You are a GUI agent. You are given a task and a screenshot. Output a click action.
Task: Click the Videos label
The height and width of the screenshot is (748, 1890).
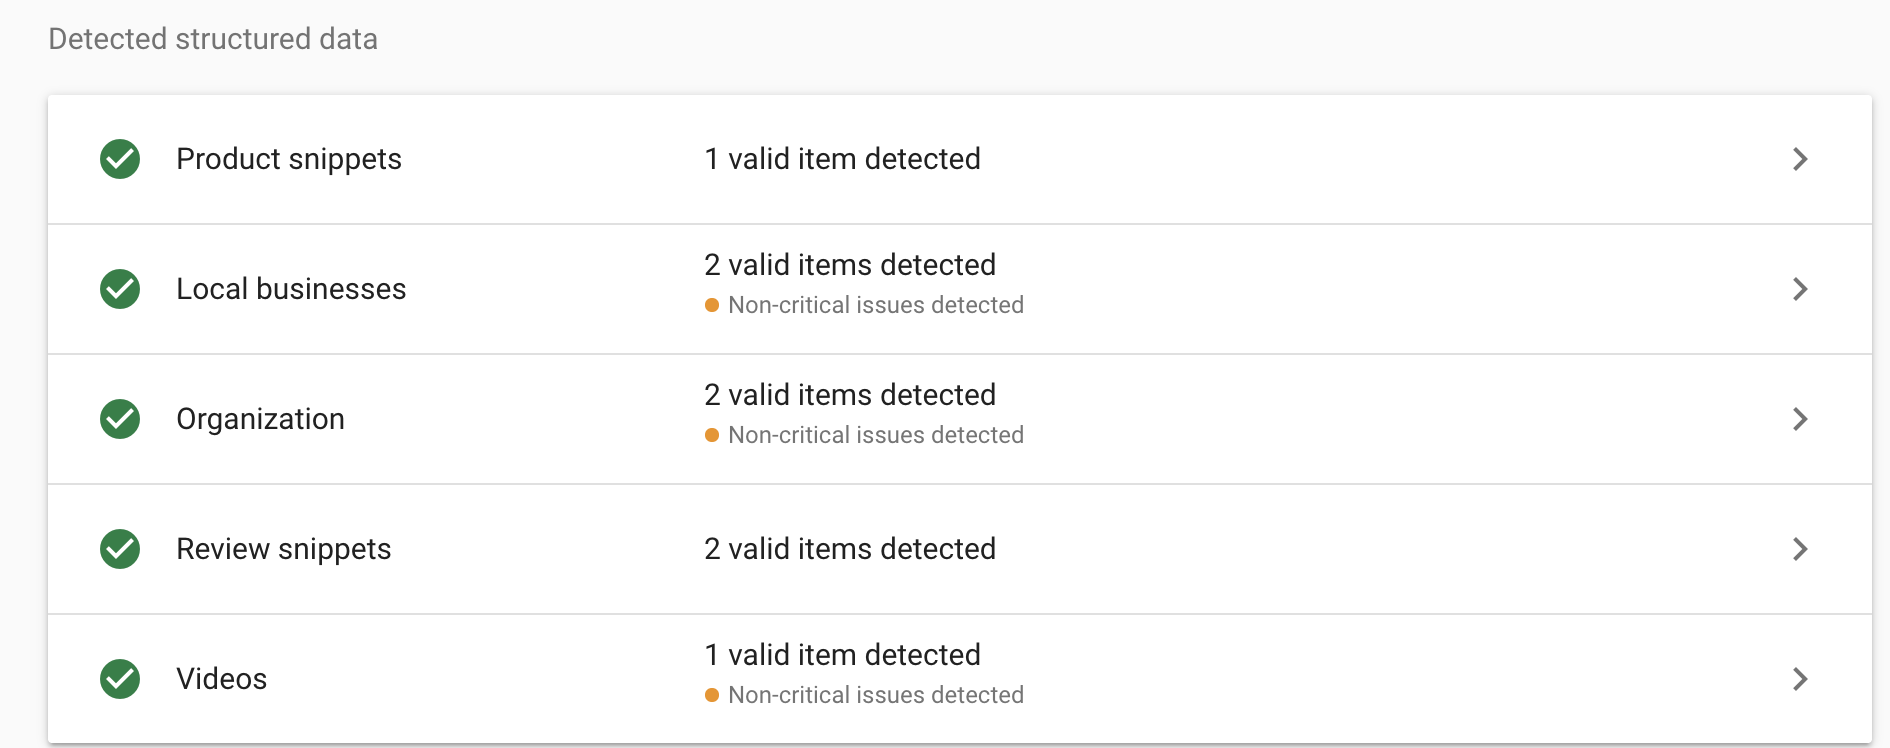(221, 679)
